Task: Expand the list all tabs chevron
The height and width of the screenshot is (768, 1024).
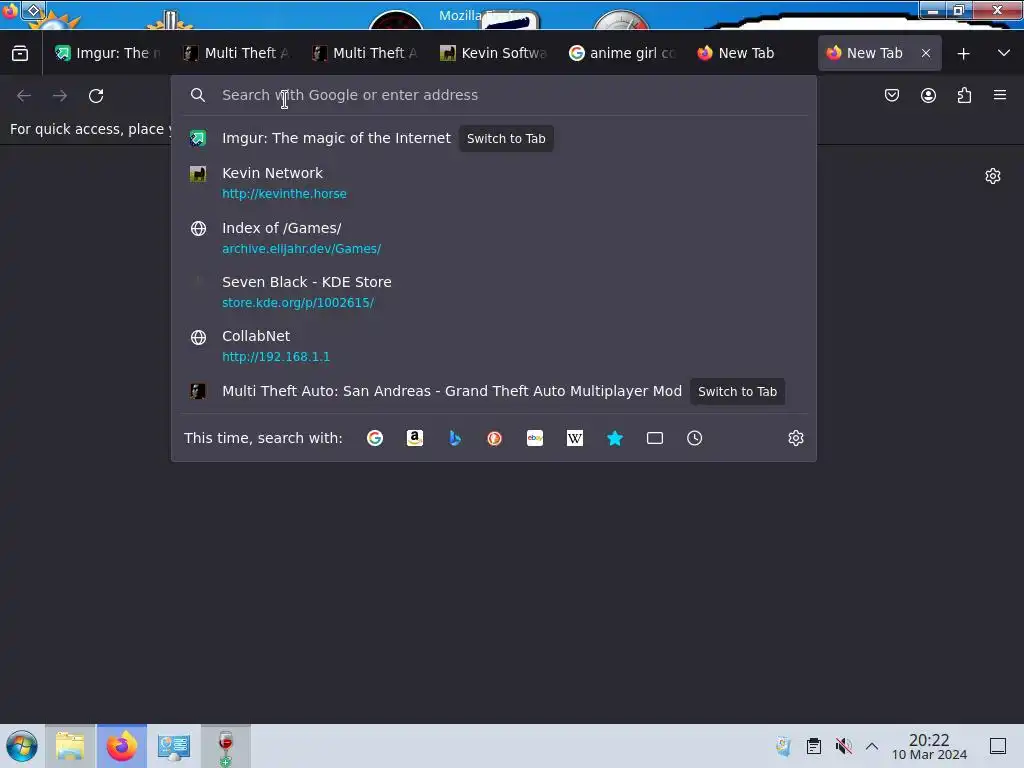Action: [x=1004, y=54]
